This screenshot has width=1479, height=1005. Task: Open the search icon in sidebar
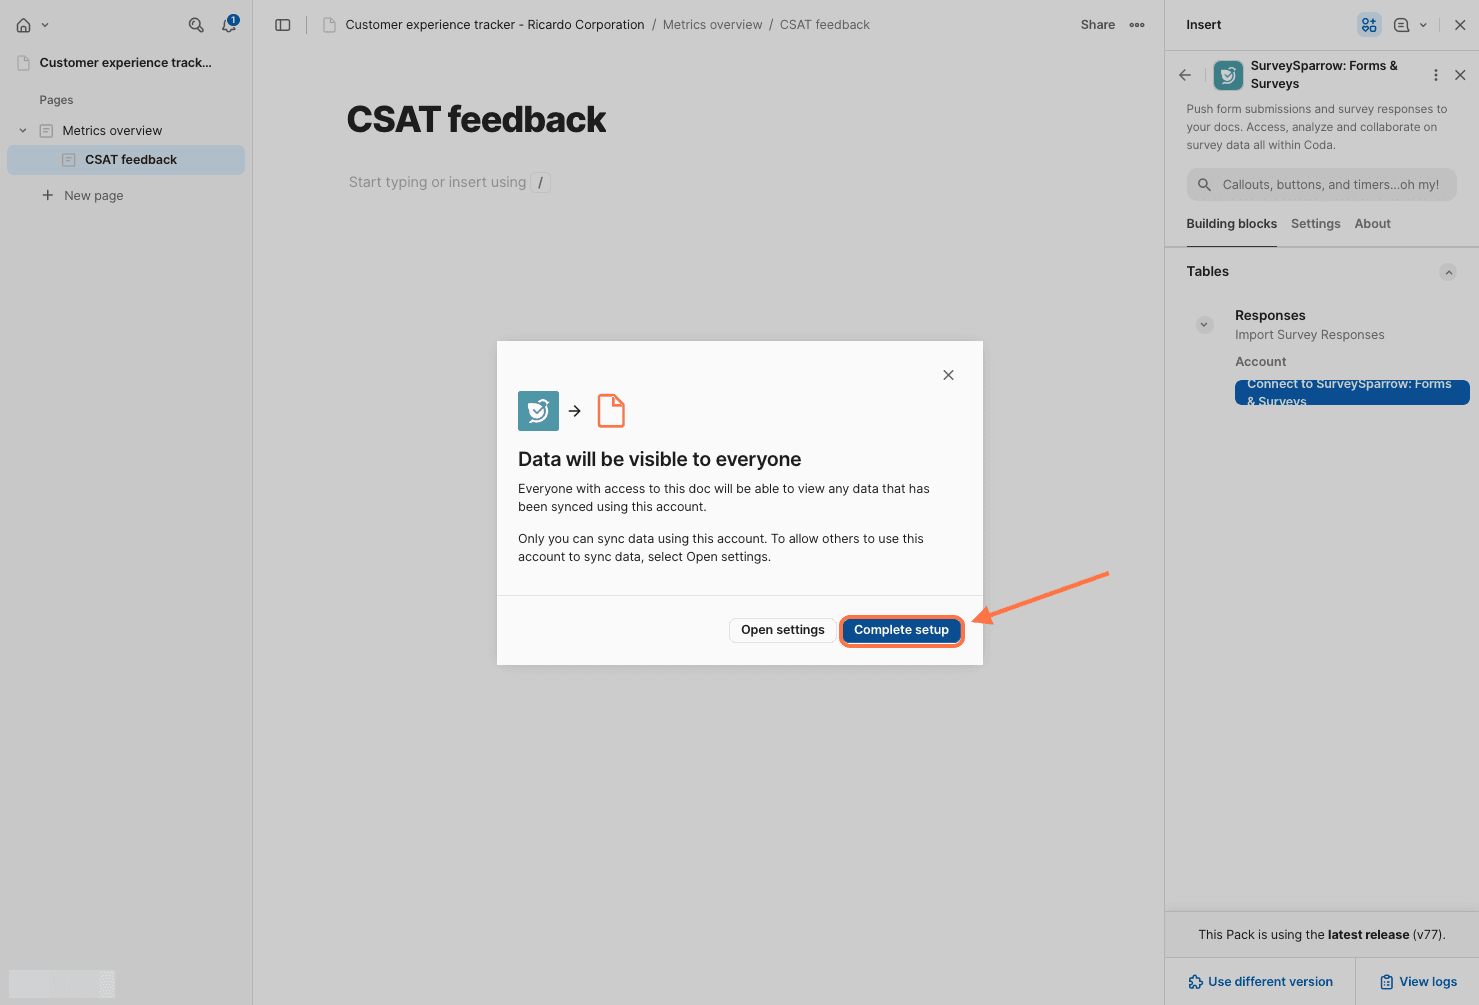click(x=196, y=25)
